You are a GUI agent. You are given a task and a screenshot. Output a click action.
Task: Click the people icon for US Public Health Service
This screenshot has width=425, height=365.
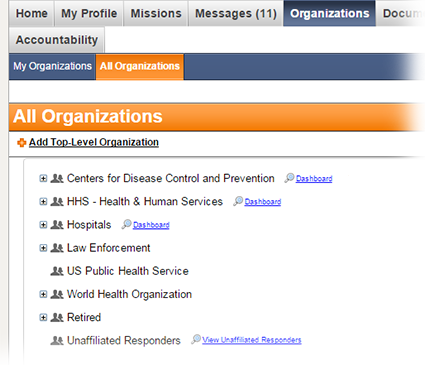pyautogui.click(x=57, y=271)
